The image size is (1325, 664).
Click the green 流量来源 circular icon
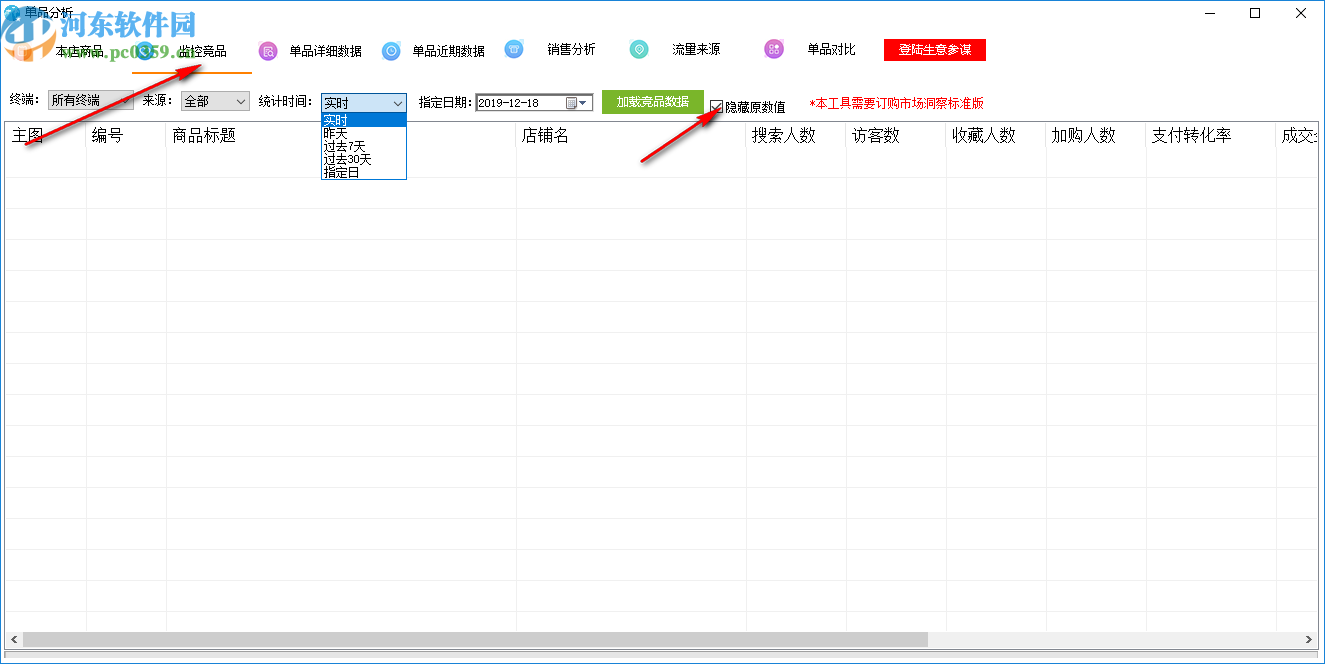[638, 48]
